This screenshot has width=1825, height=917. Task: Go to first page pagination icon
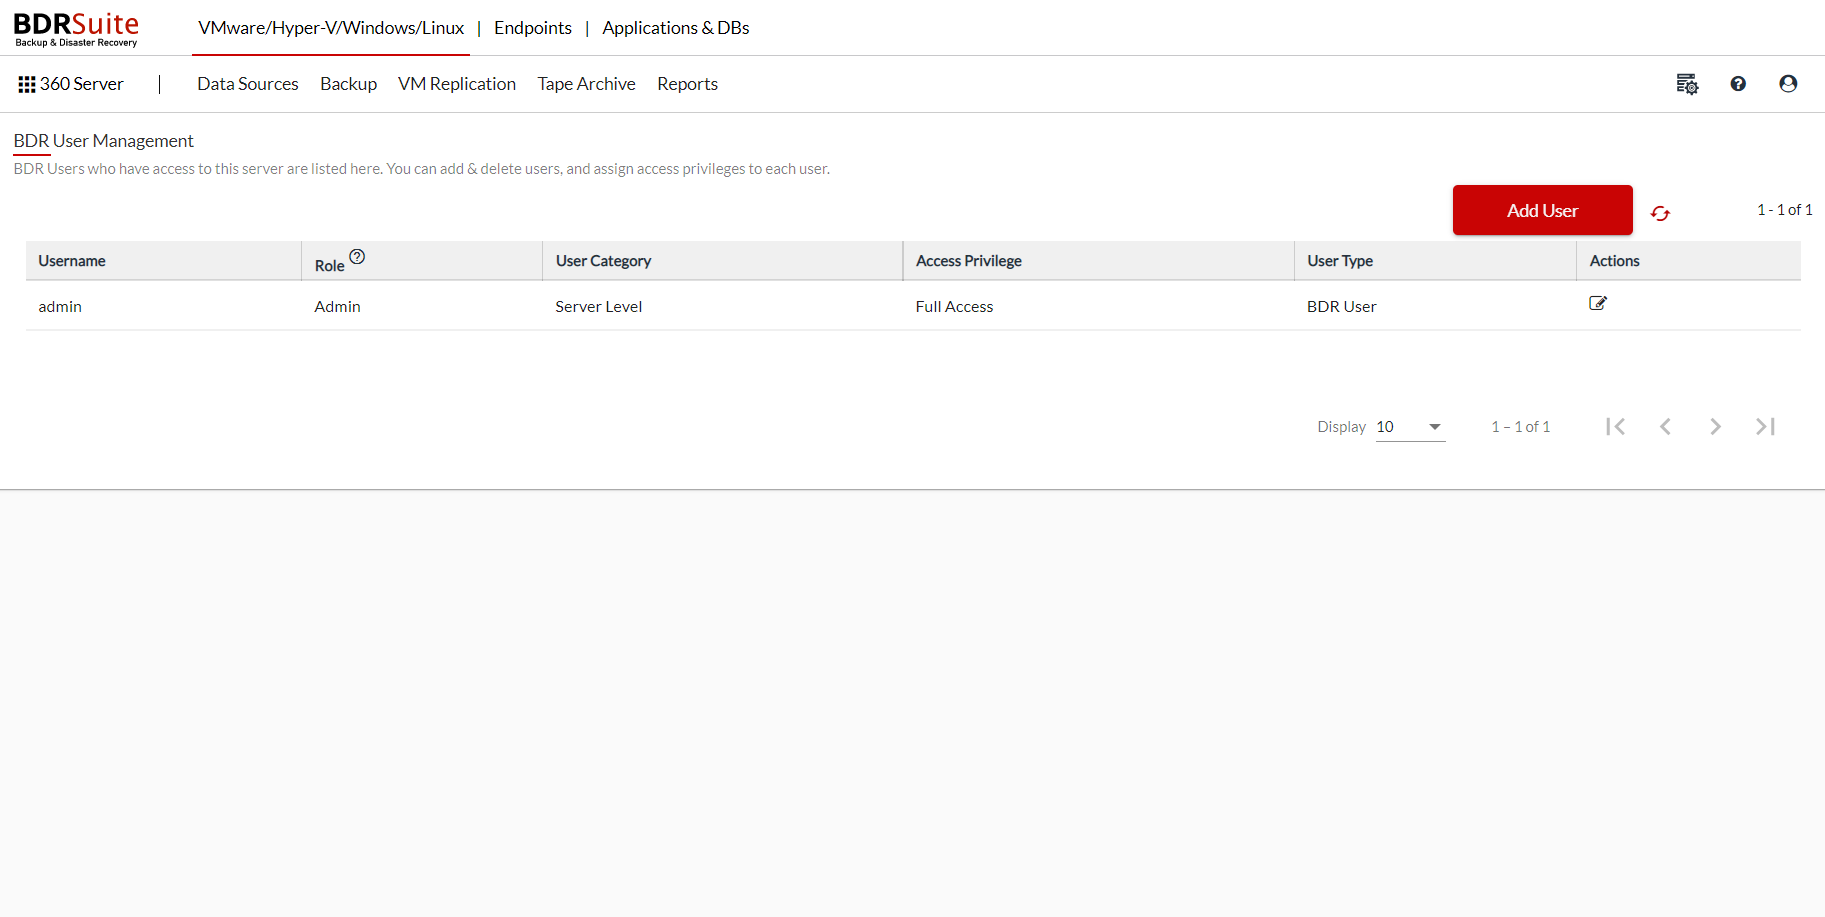coord(1615,426)
